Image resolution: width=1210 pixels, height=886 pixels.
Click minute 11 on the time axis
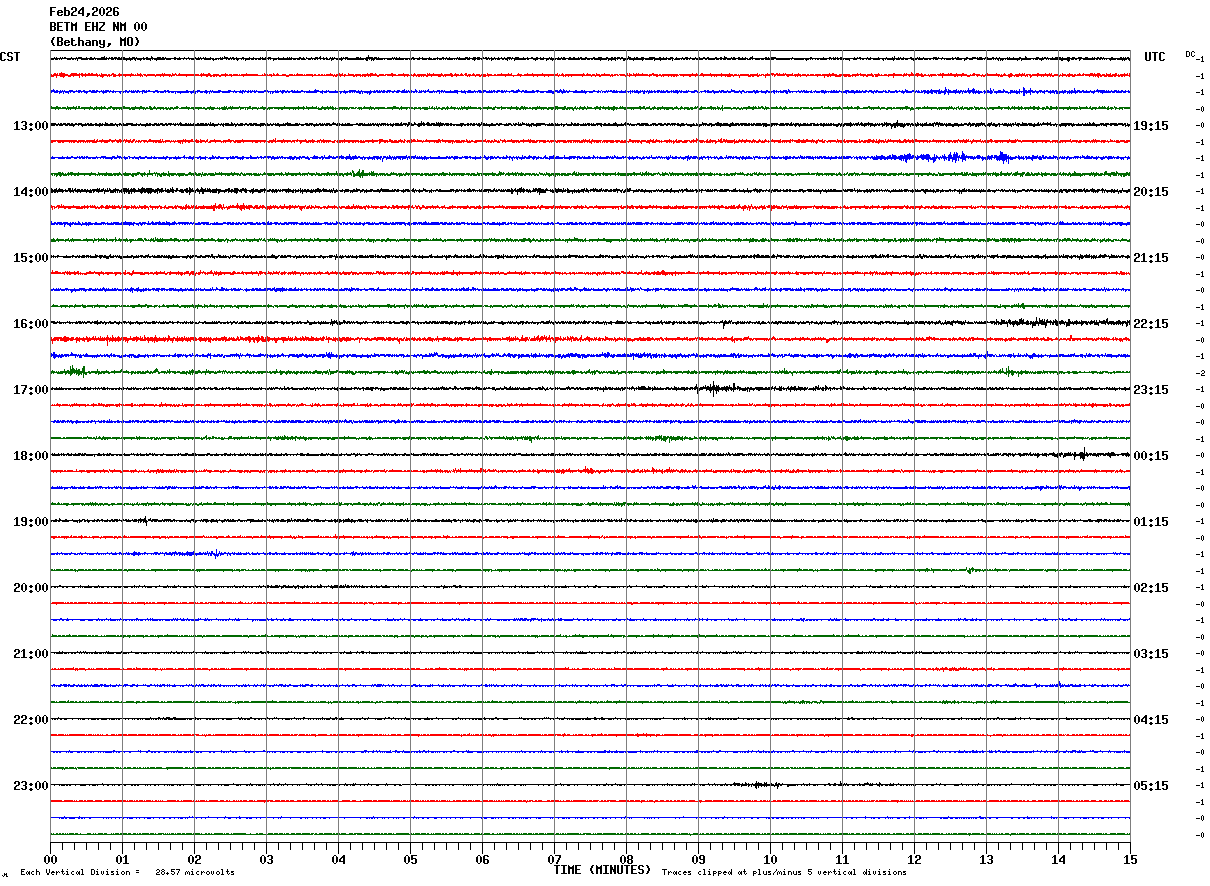pos(842,860)
